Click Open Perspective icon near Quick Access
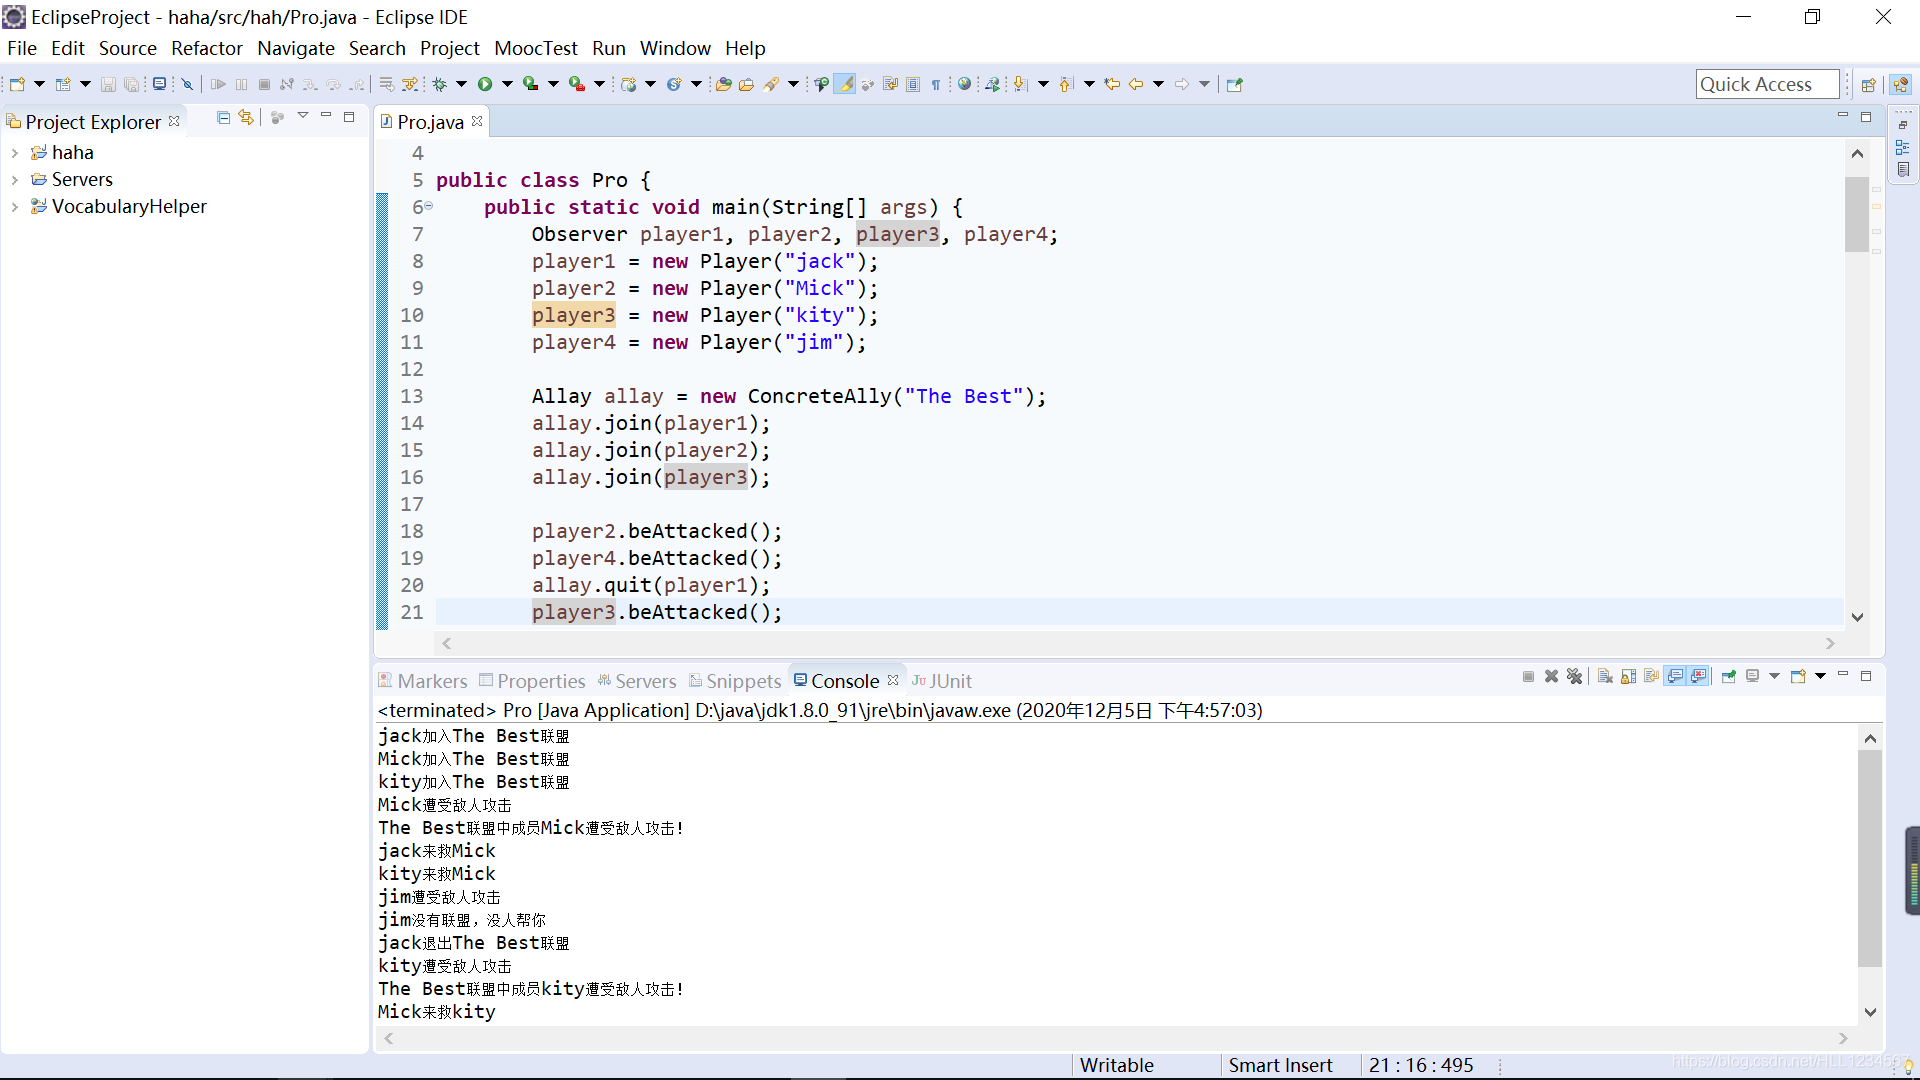 coord(1867,85)
